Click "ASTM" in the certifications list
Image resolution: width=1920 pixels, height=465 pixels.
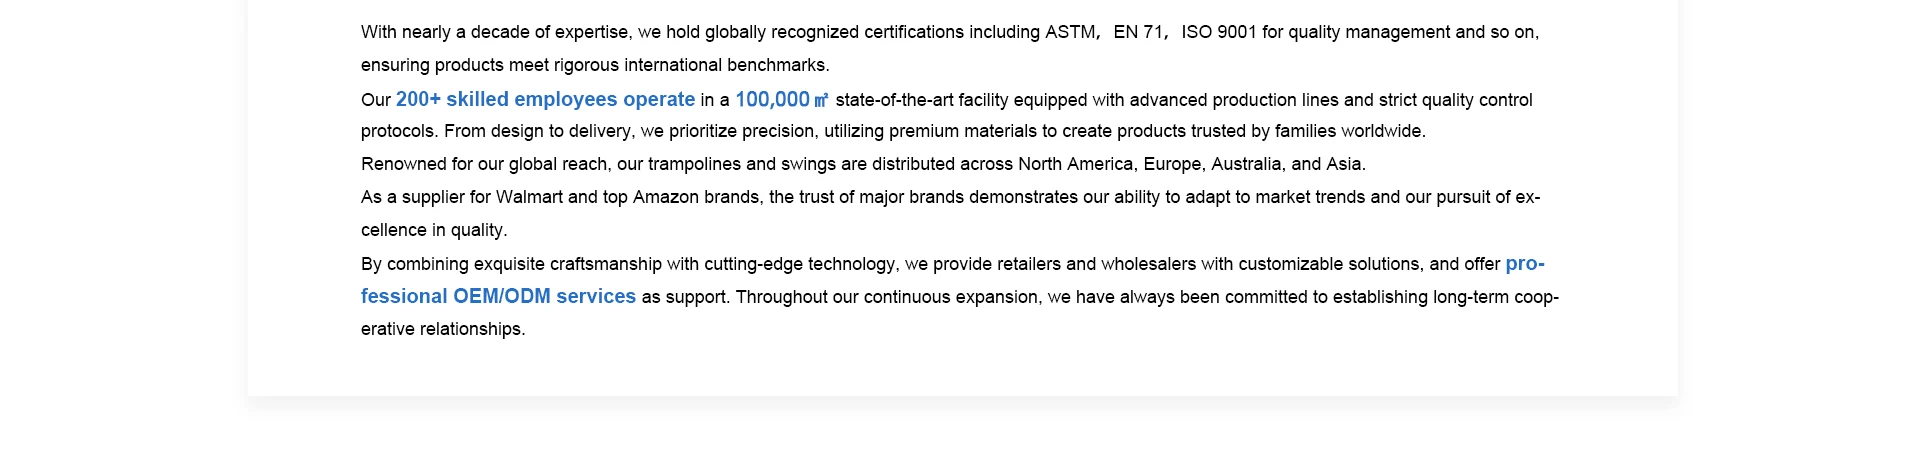1069,32
